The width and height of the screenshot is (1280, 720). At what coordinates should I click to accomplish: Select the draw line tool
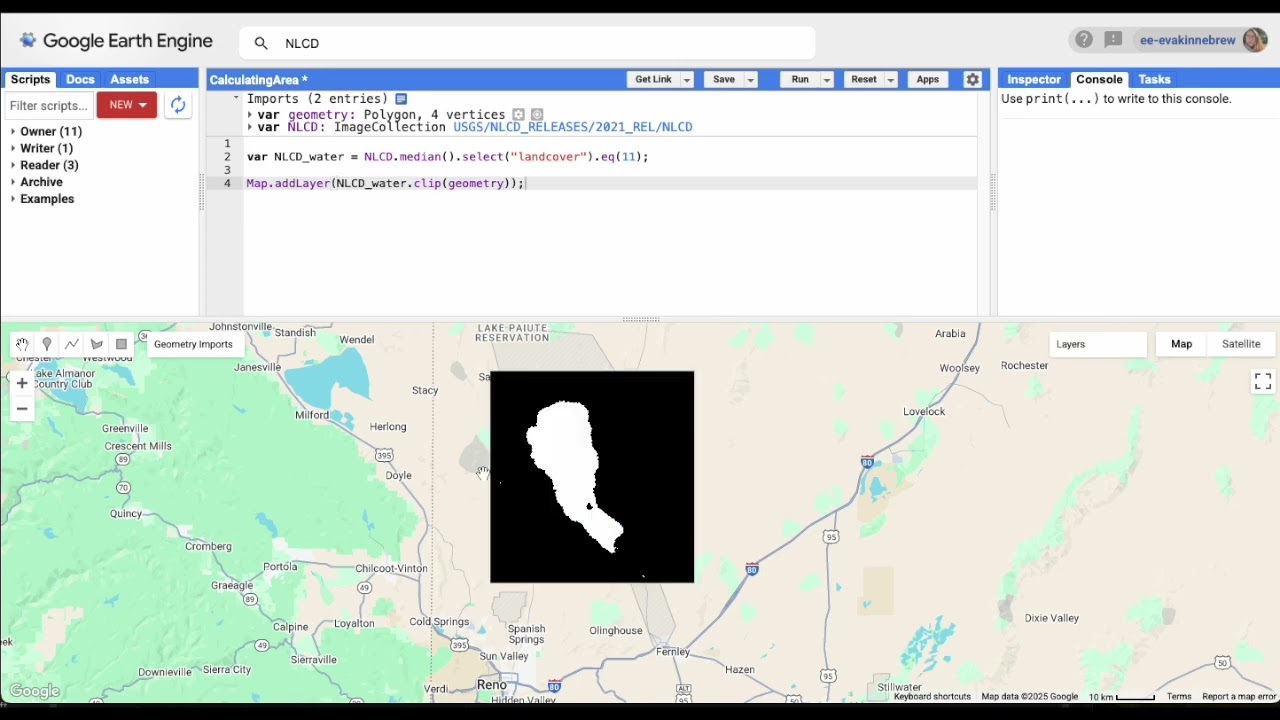point(72,344)
